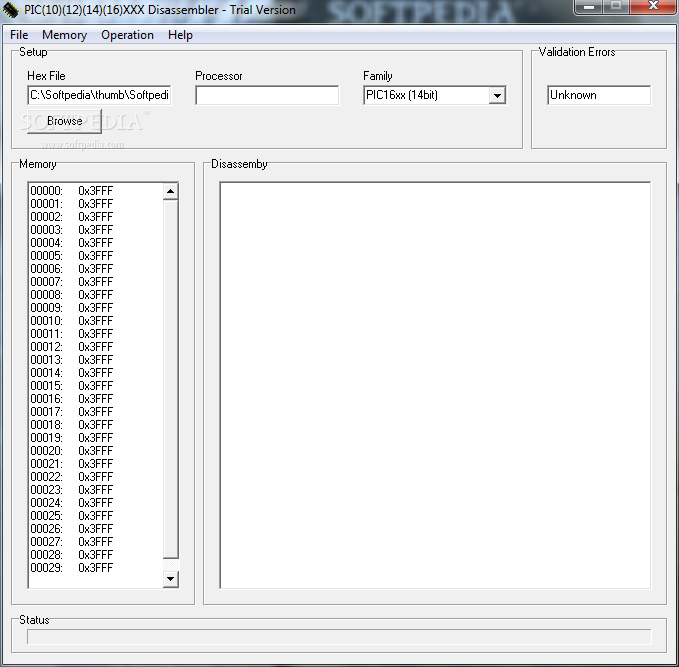This screenshot has height=667, width=679.
Task: Select memory row 00018: 0x3FFF
Action: coord(71,424)
